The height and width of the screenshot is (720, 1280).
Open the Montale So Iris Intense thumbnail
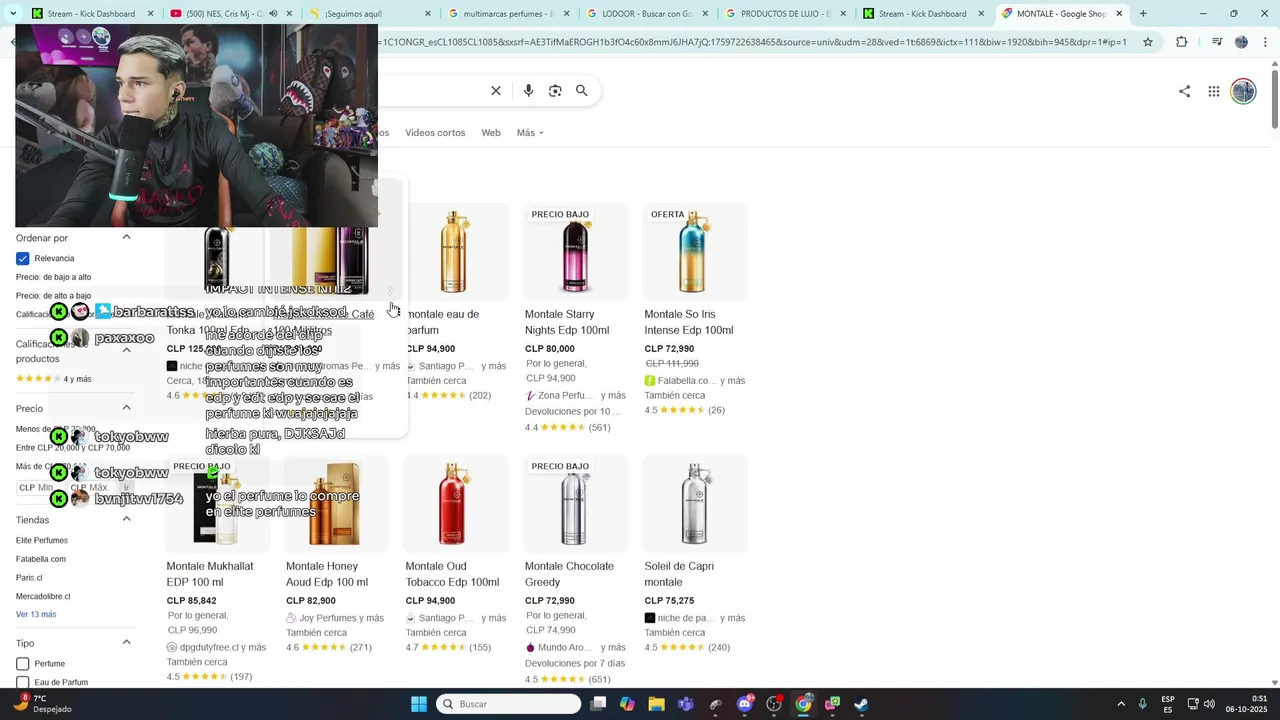click(694, 252)
